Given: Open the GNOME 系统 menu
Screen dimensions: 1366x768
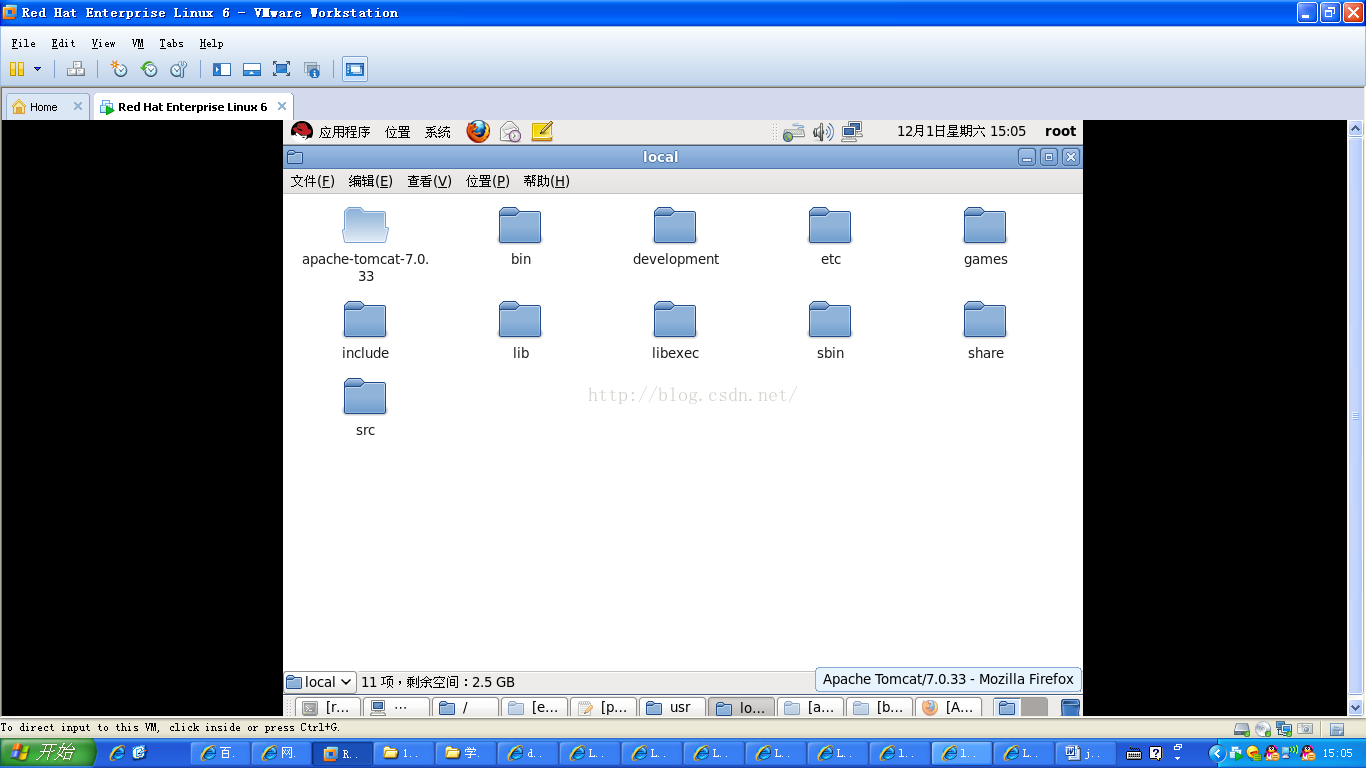Looking at the screenshot, I should 438,132.
